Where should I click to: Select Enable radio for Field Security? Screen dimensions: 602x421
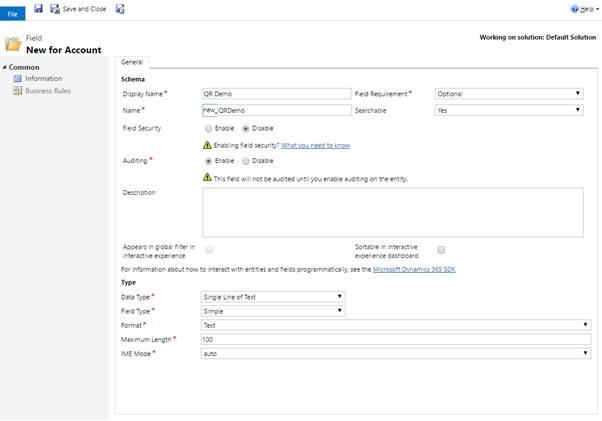pyautogui.click(x=208, y=128)
